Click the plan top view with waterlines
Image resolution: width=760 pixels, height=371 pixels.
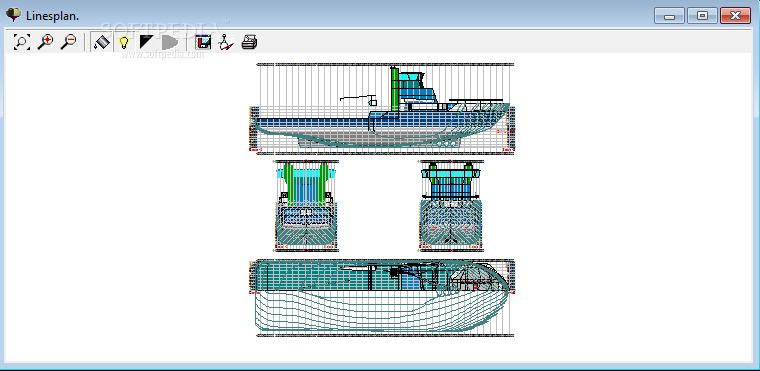[x=382, y=298]
